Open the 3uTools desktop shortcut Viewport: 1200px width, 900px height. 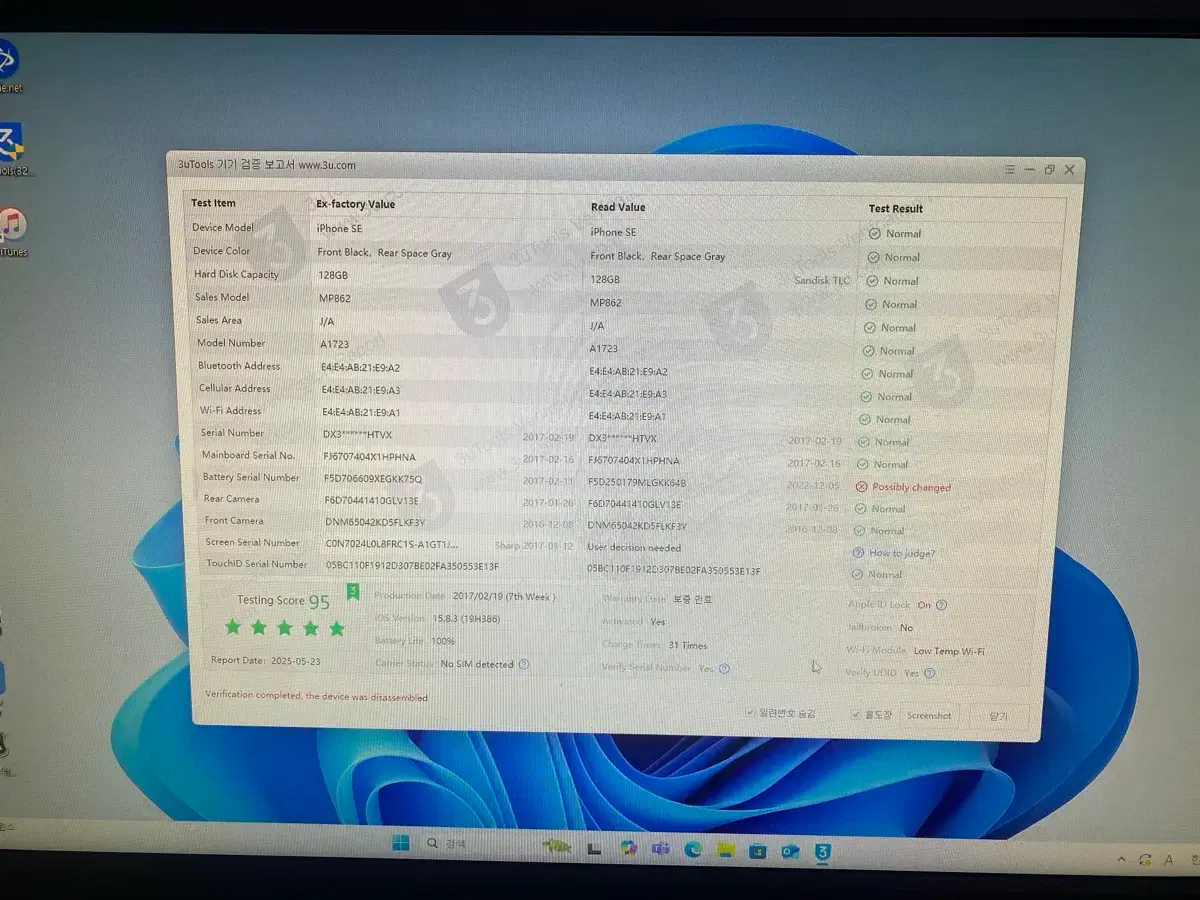tap(12, 151)
